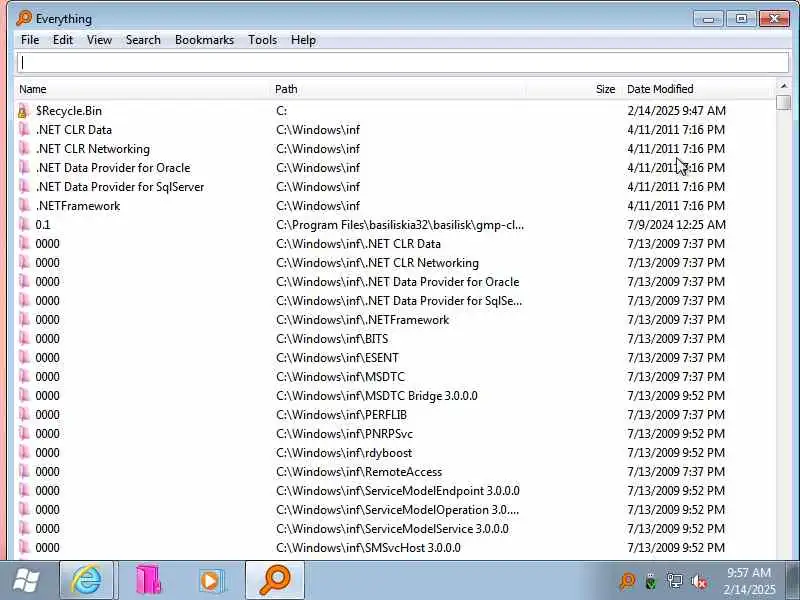
Task: Click path C:\Windows\inf\.NET Data Provider for SqlSe...
Action: tap(399, 301)
